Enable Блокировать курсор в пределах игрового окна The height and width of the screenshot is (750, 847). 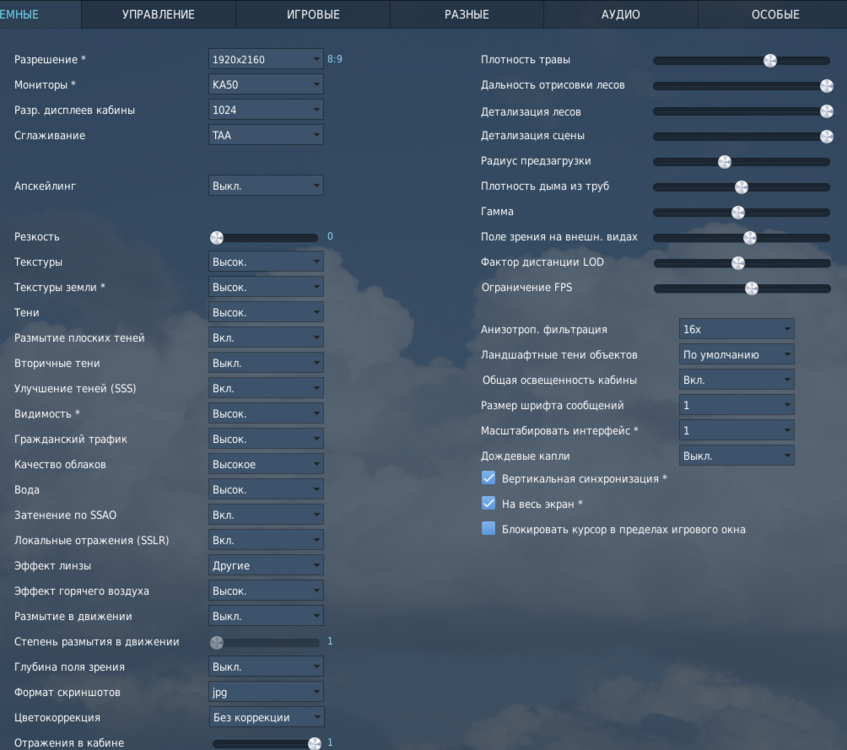[488, 528]
